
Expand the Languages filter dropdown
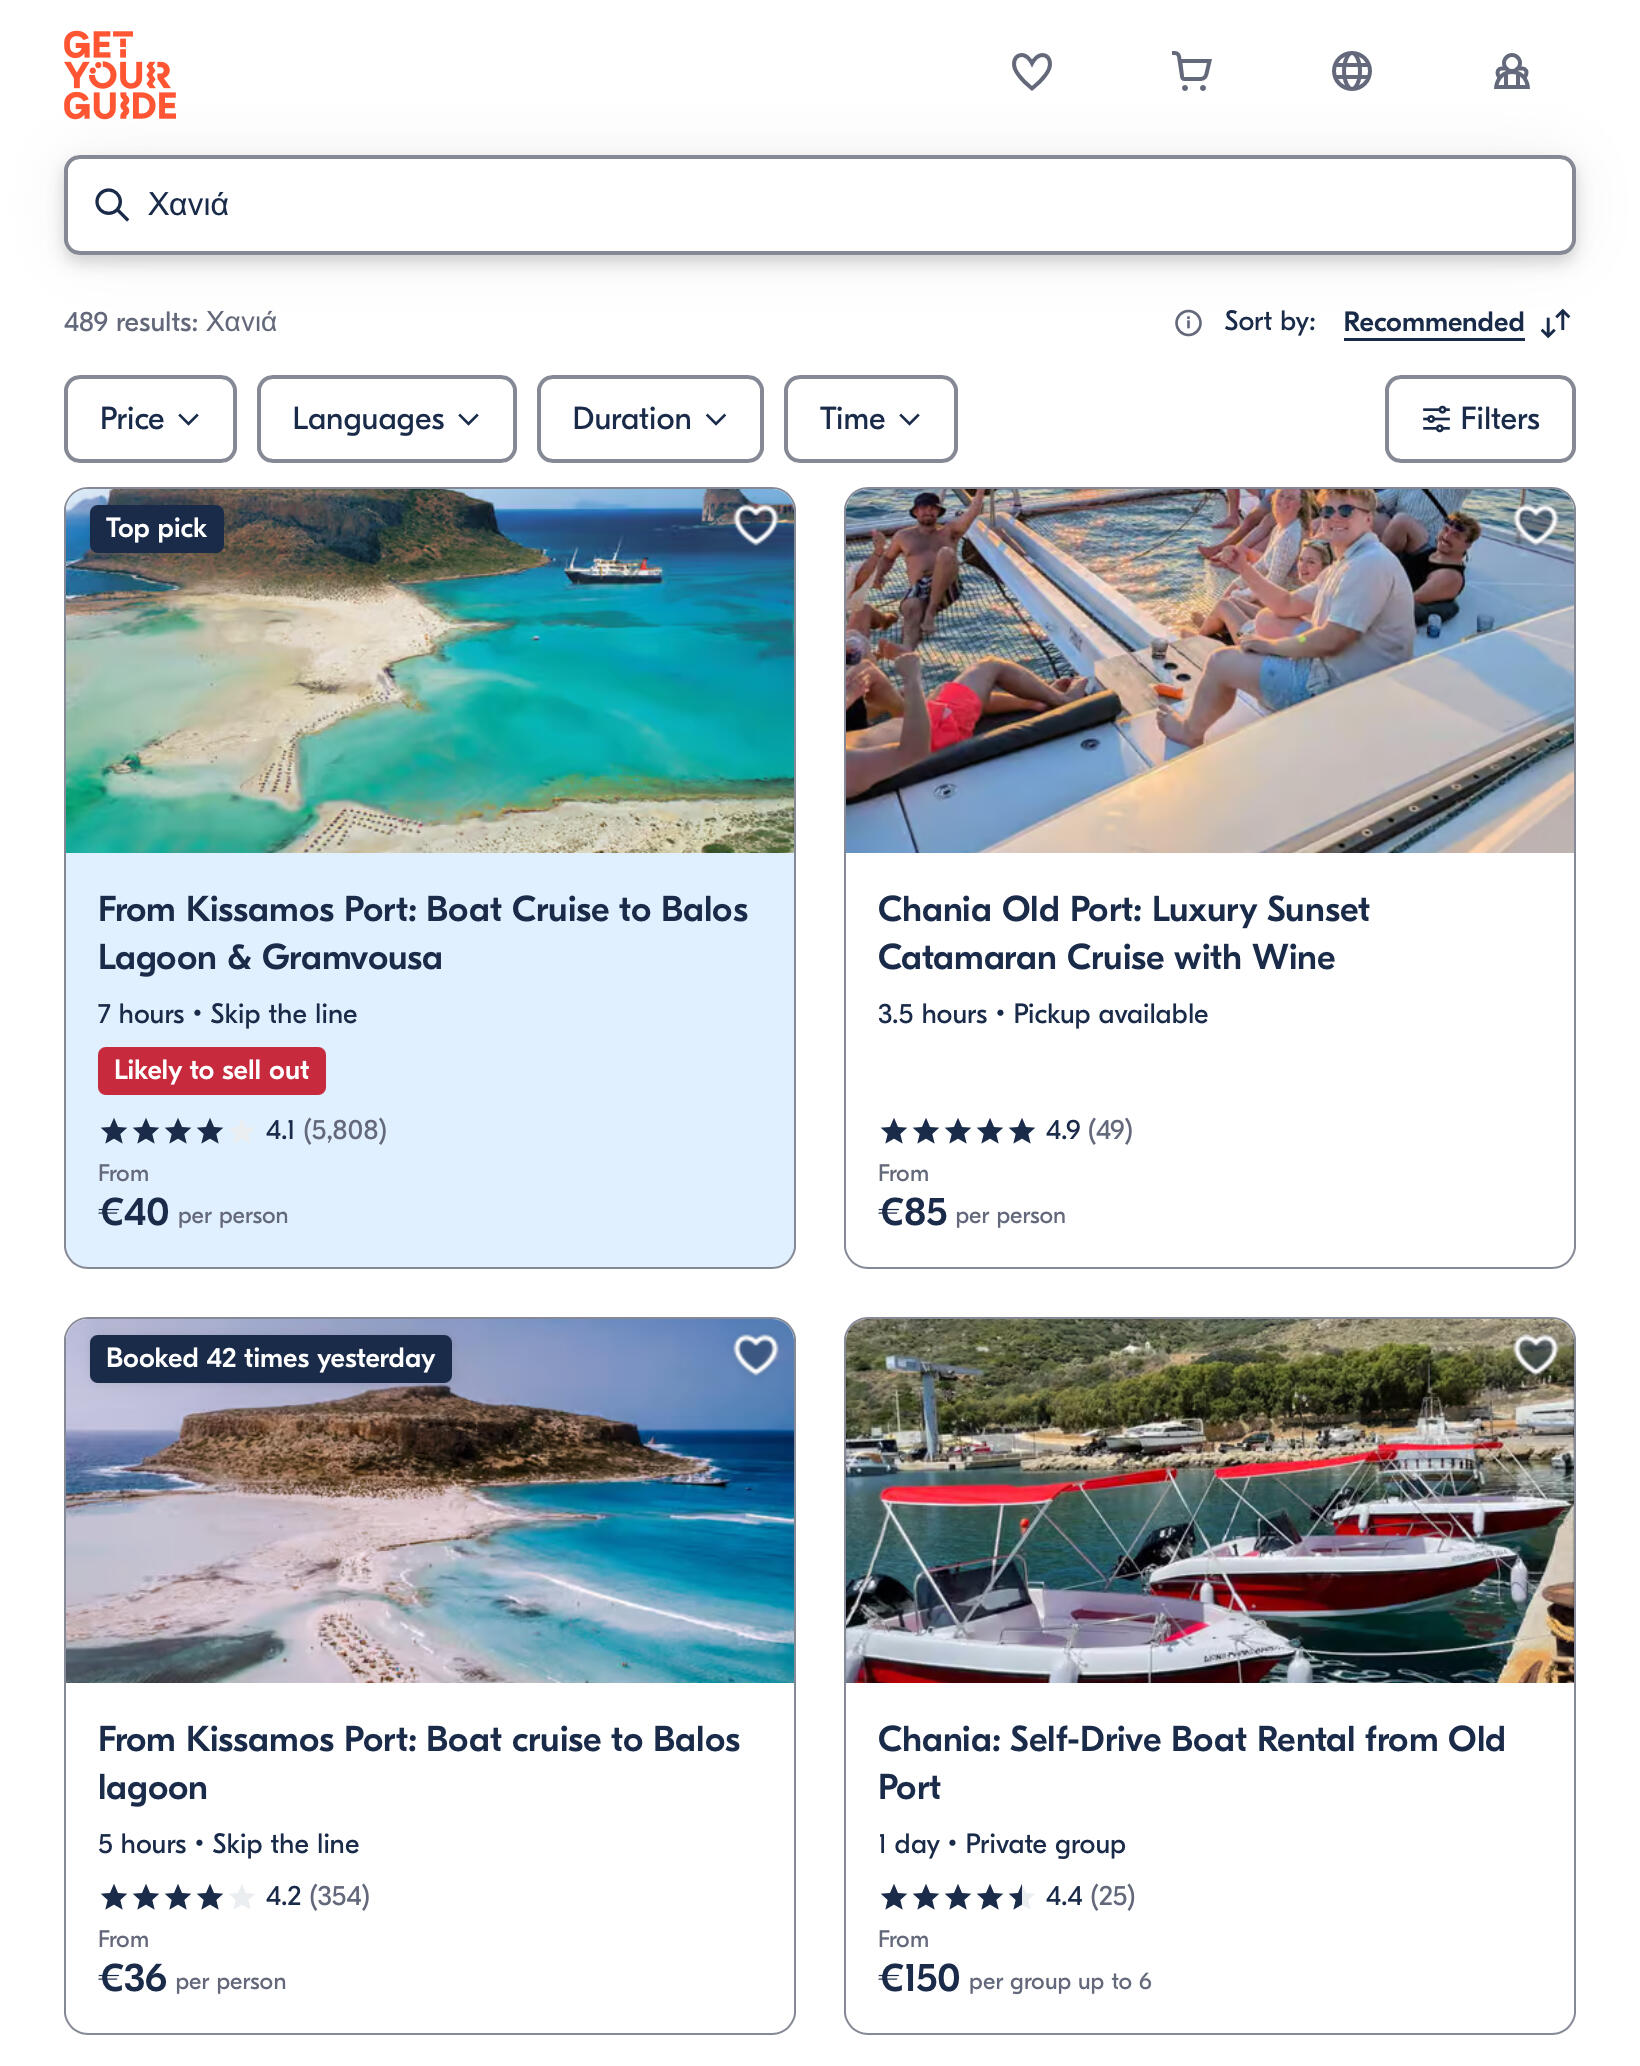(x=386, y=419)
